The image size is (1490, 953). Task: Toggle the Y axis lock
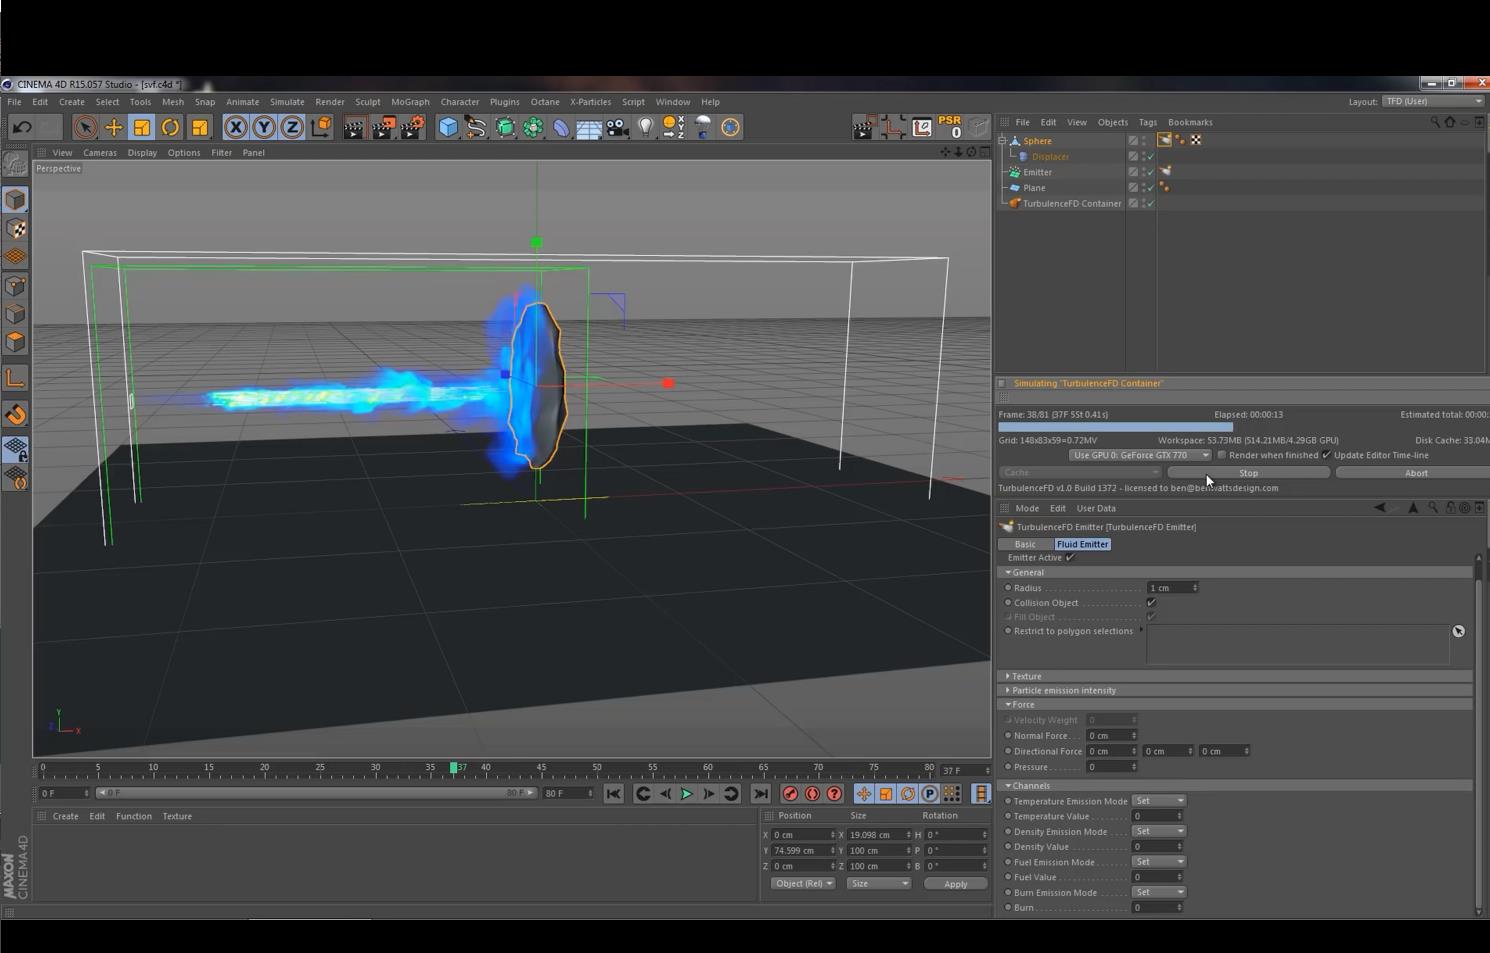(x=264, y=127)
